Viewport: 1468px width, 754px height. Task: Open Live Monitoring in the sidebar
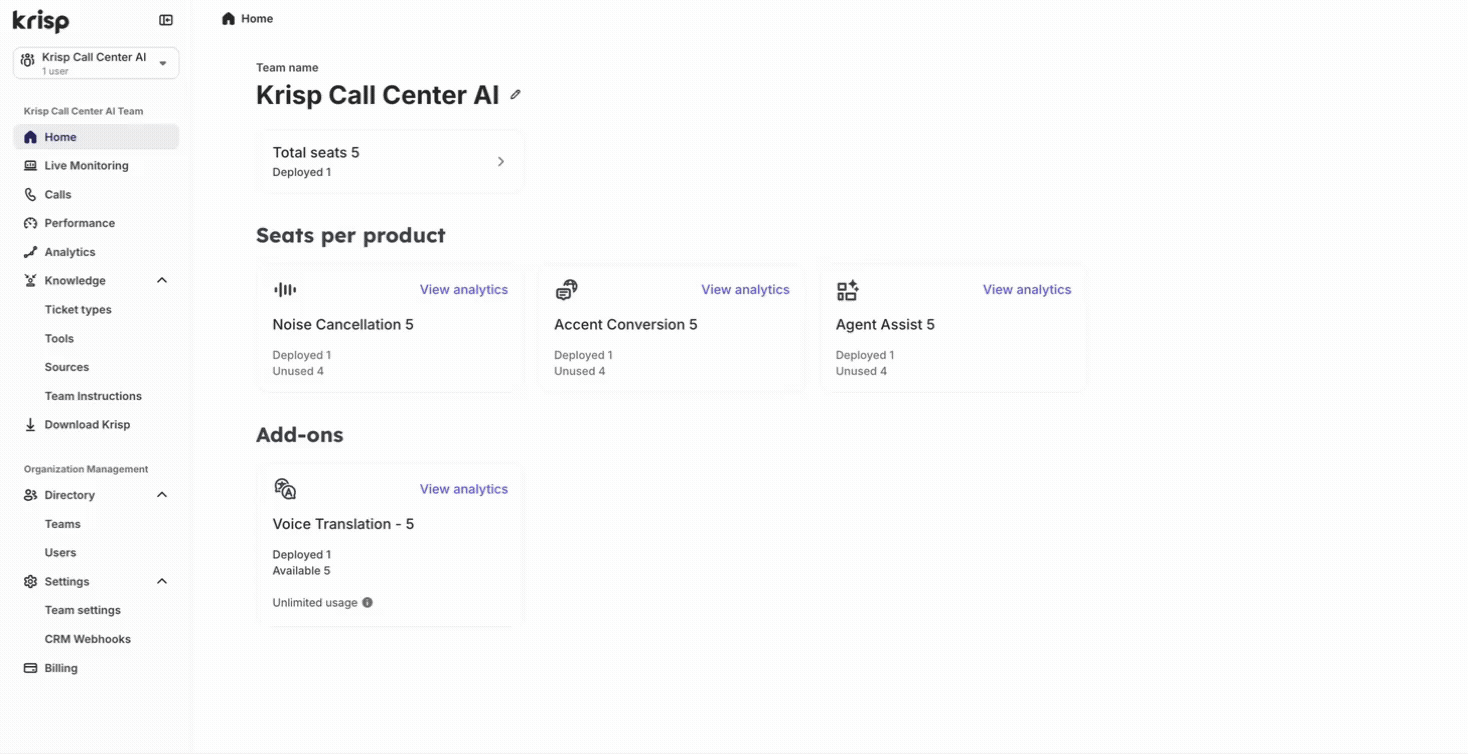(86, 166)
